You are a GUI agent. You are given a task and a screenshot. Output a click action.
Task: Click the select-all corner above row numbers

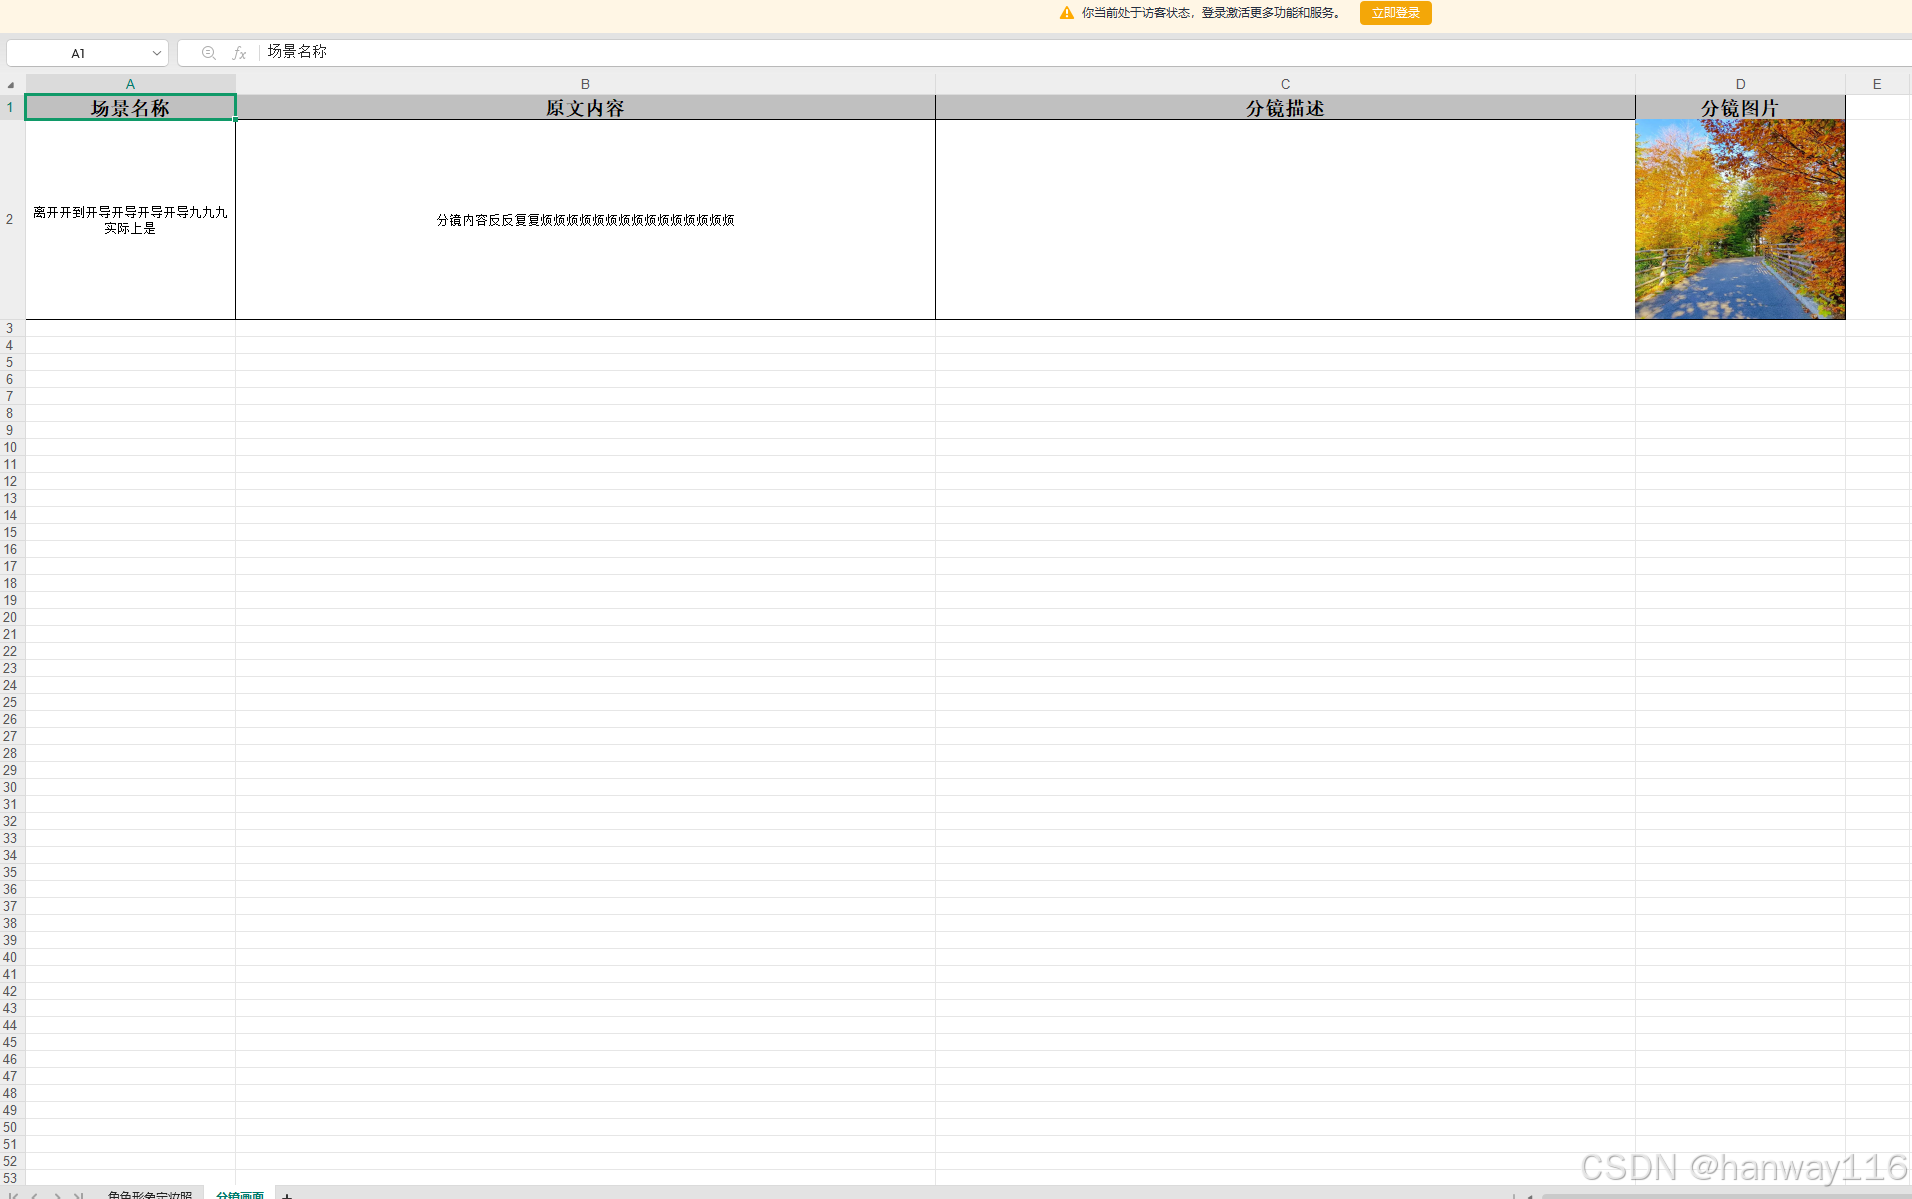coord(10,83)
